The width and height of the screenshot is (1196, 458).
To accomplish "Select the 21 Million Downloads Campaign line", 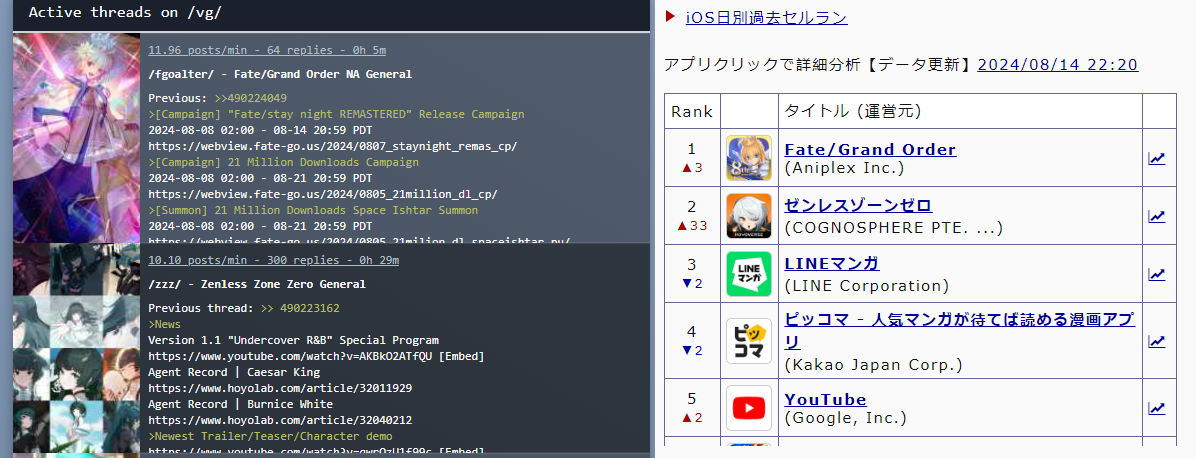I will point(284,162).
